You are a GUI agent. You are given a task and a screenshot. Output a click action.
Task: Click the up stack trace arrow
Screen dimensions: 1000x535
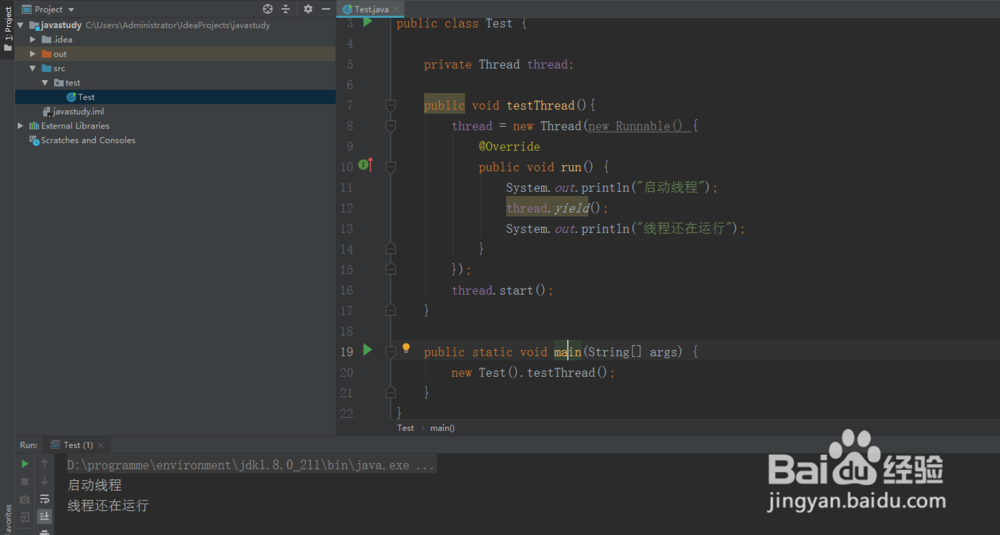tap(44, 464)
